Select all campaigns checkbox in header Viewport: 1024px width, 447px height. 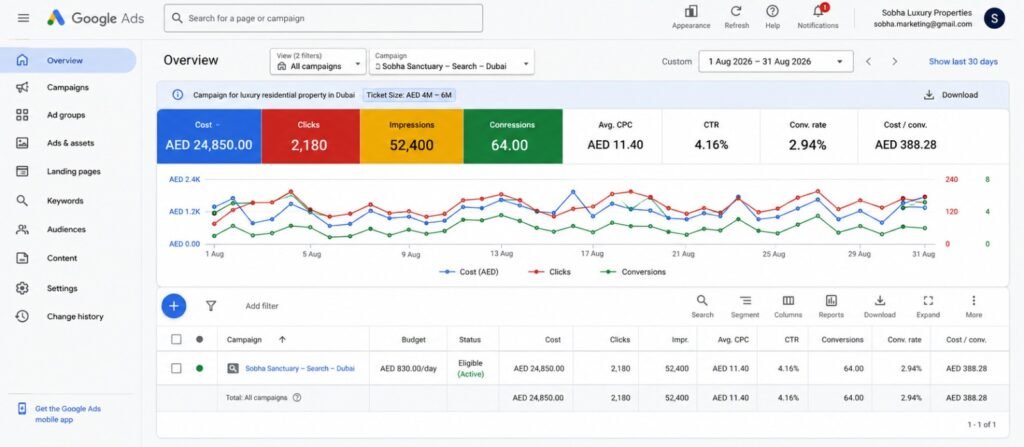pyautogui.click(x=176, y=339)
